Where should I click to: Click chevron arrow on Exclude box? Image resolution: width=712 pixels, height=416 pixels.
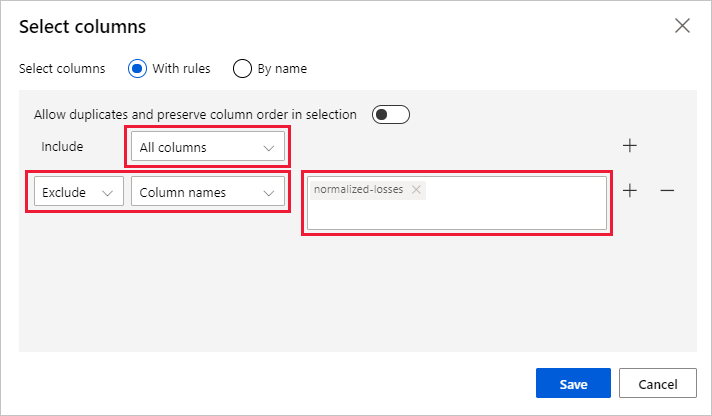[x=107, y=193]
